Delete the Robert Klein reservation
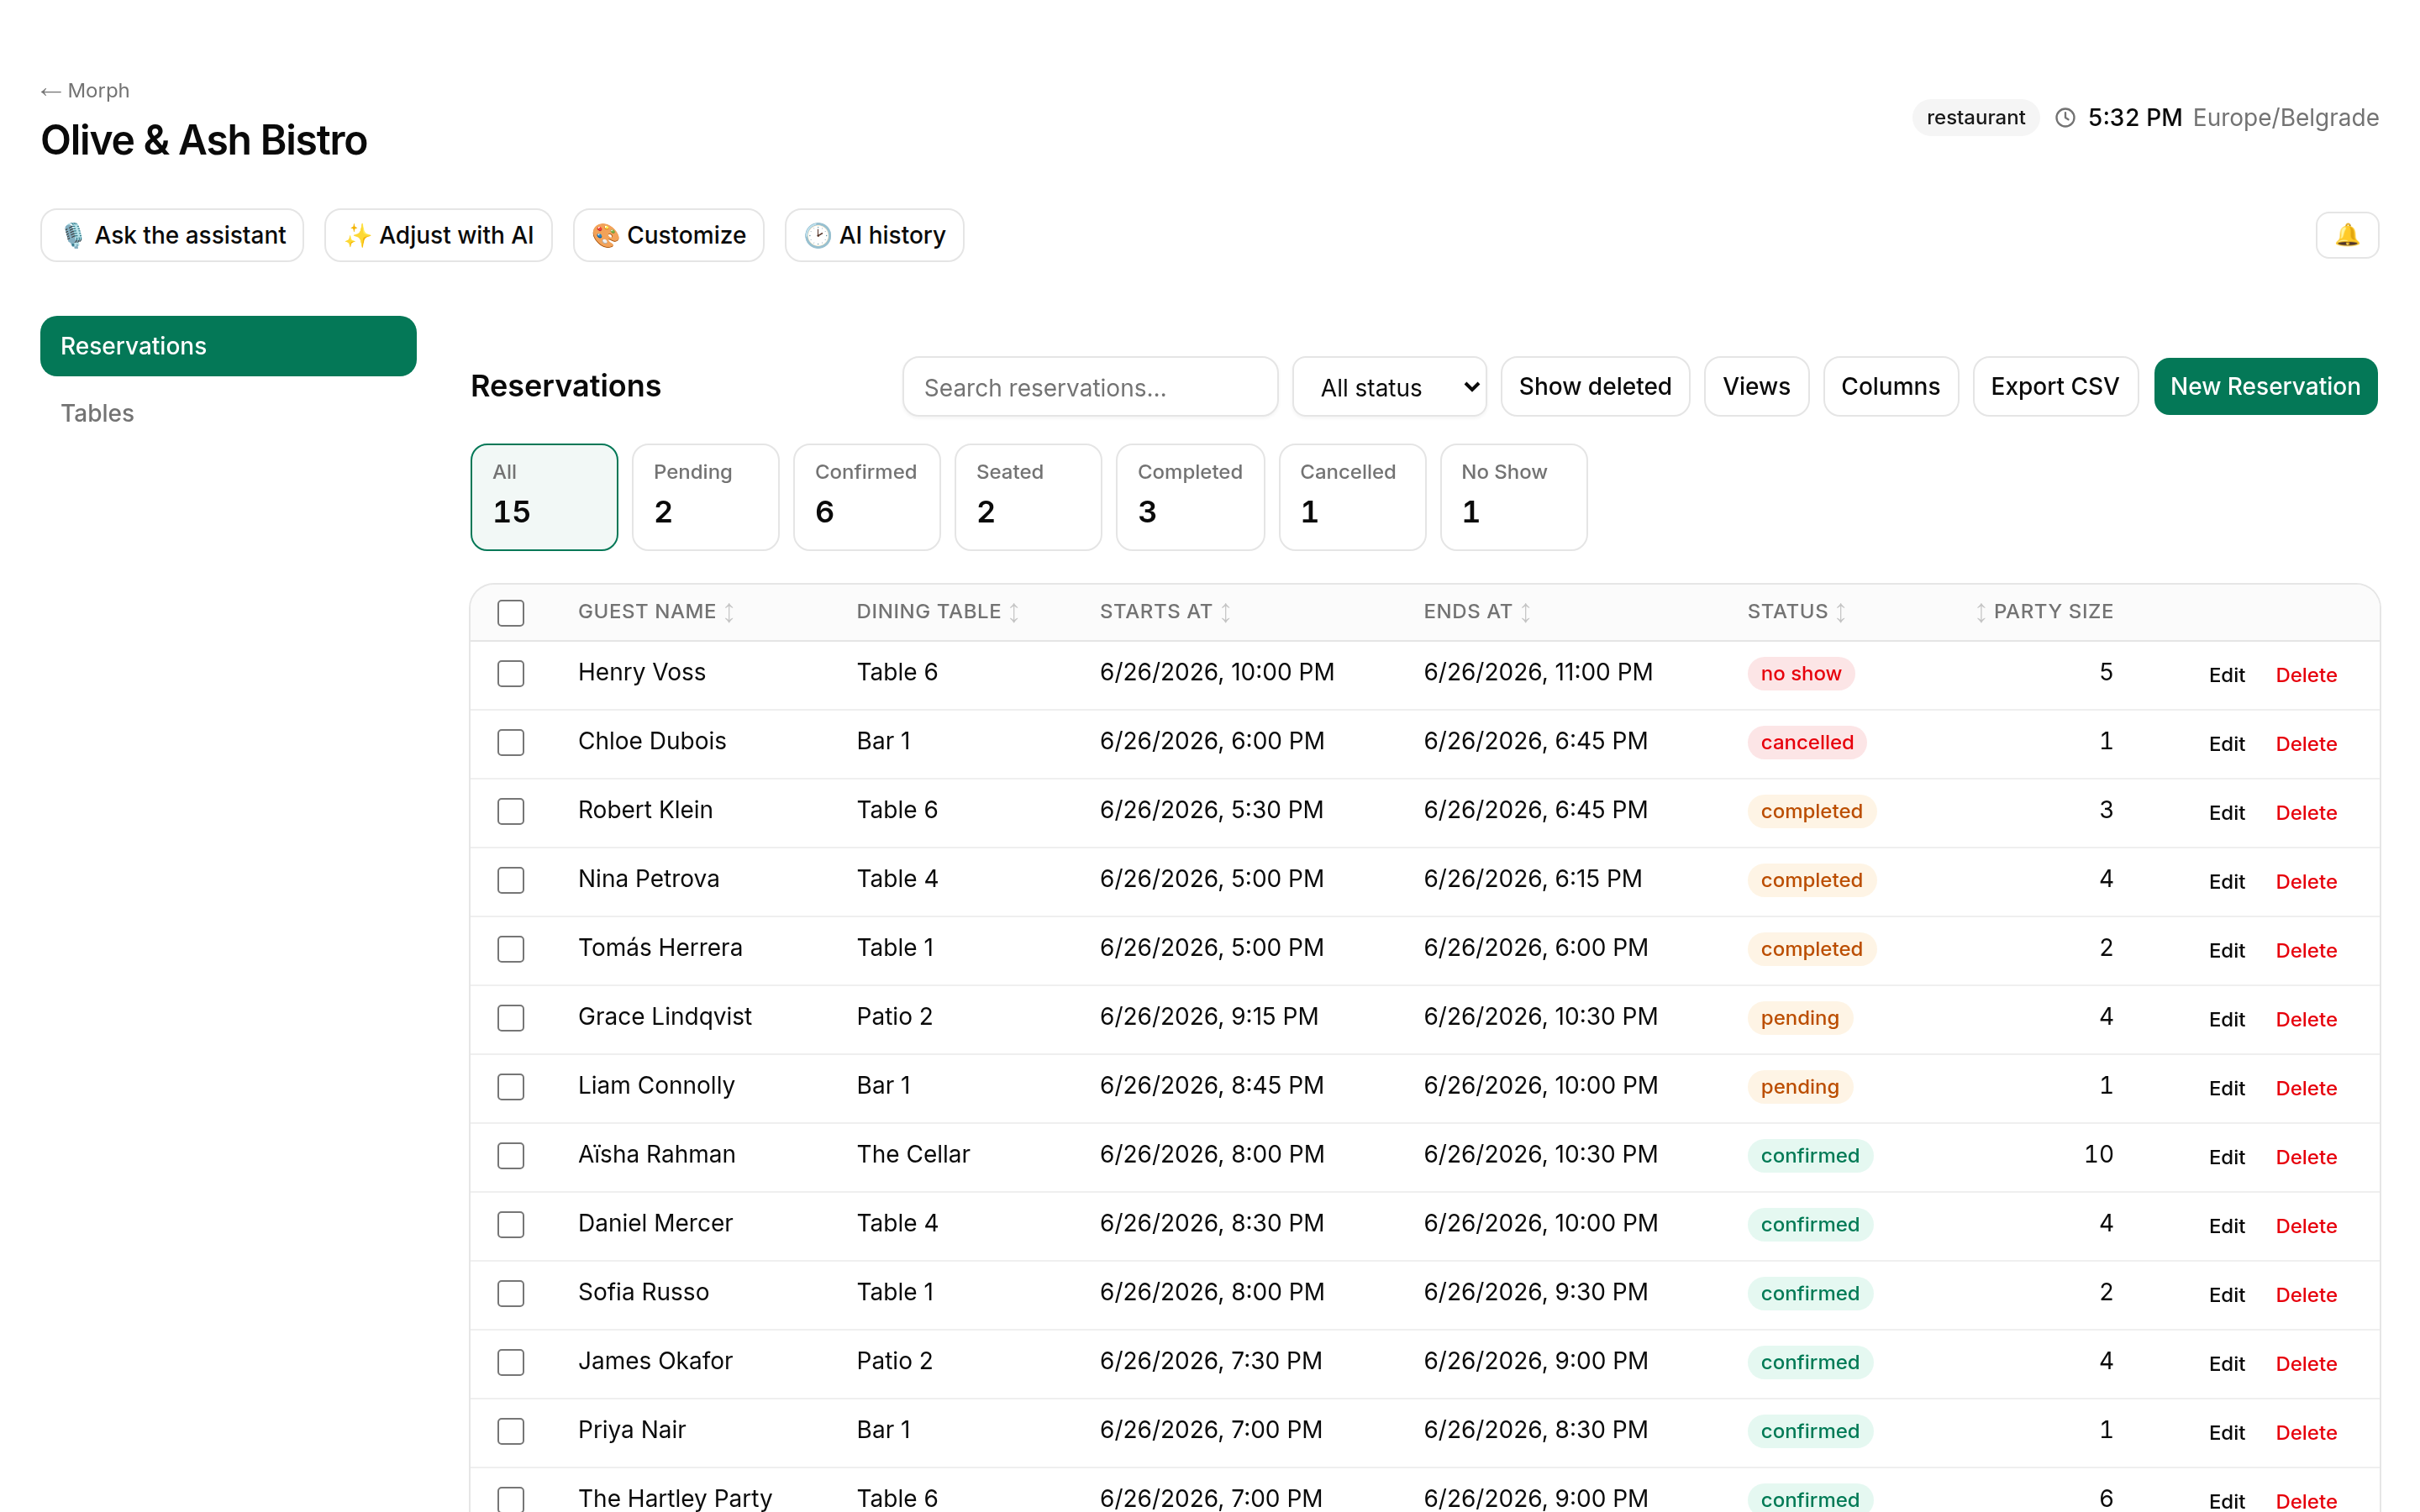The image size is (2420, 1512). coord(2305,813)
